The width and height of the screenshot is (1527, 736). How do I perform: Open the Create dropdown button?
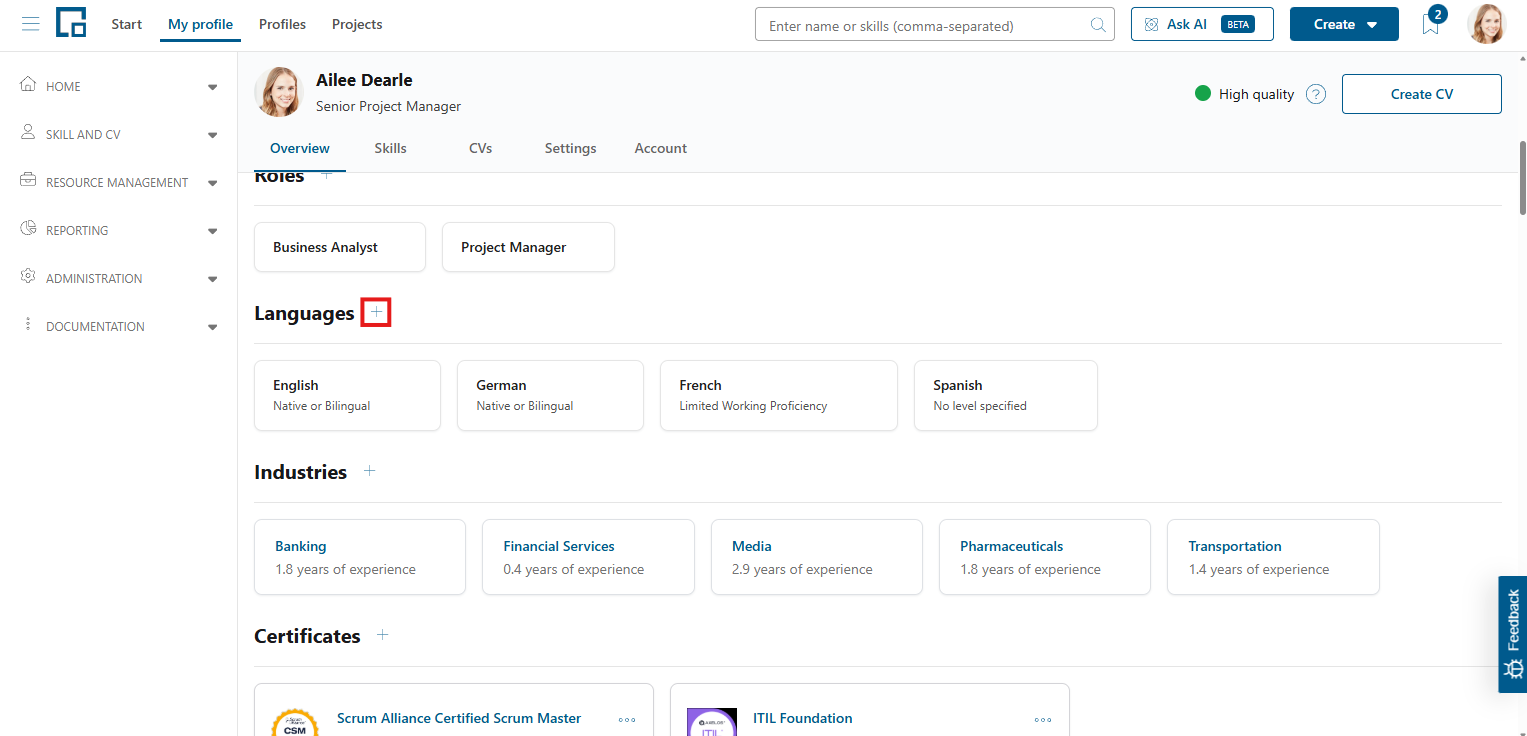[1344, 24]
